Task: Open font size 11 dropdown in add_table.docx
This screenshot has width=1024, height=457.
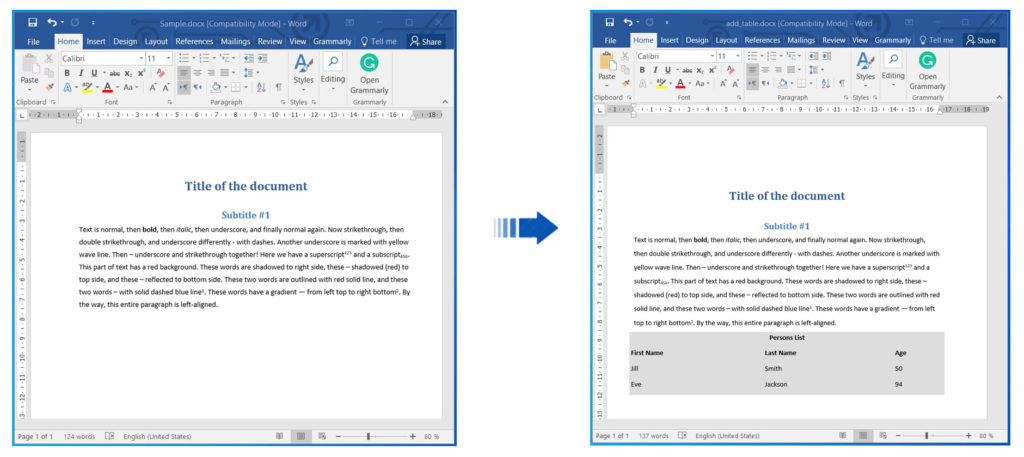Action: pos(737,57)
